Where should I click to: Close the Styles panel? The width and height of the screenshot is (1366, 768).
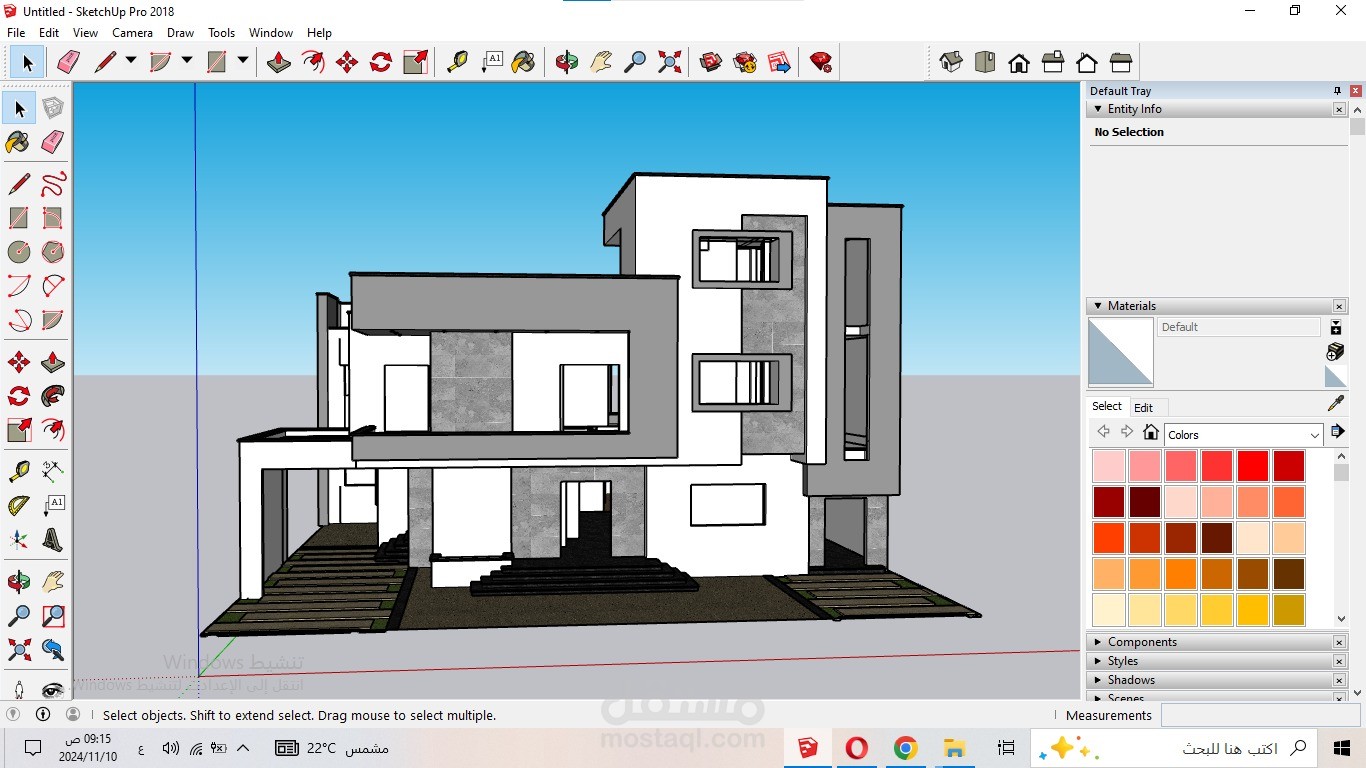(1340, 661)
